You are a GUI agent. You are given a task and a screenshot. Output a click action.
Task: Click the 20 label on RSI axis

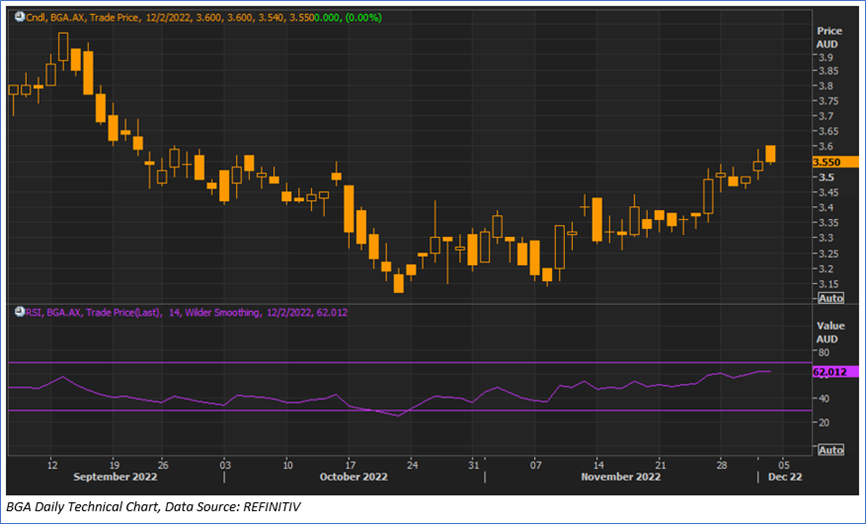click(x=824, y=422)
